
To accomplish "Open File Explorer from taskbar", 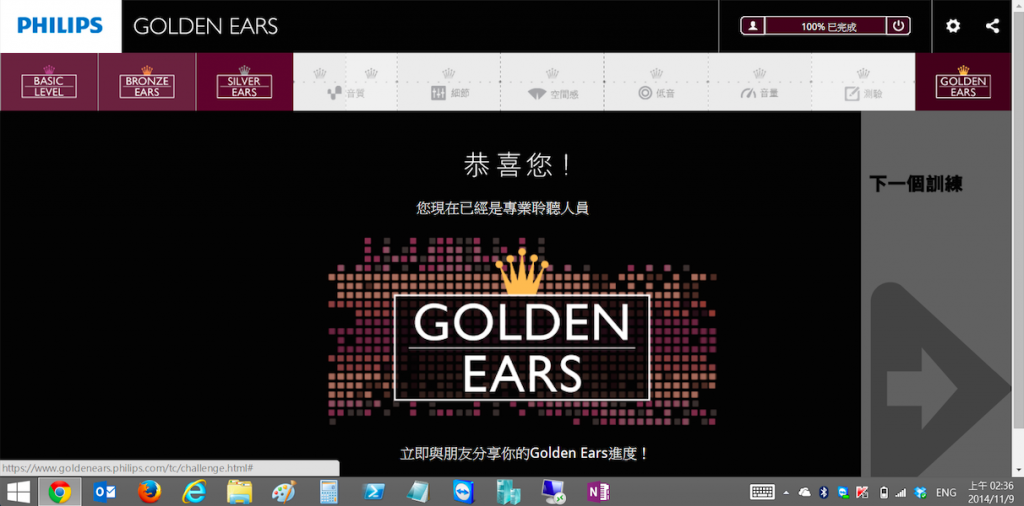I will (239, 492).
